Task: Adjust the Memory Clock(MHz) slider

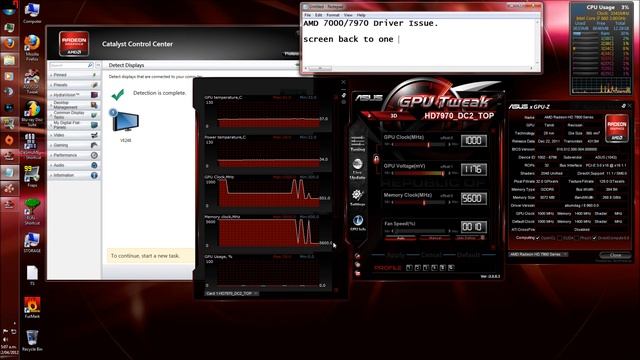Action: coord(420,202)
